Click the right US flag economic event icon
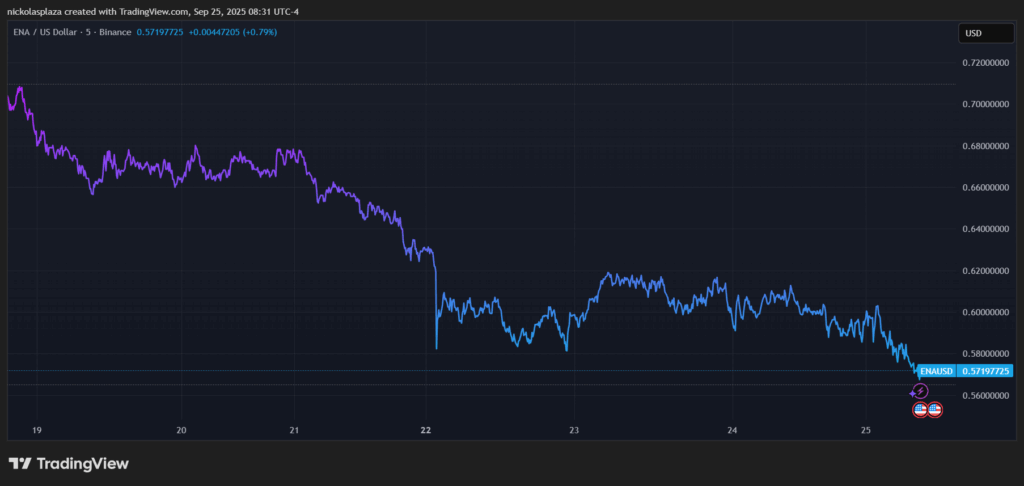 tap(935, 409)
